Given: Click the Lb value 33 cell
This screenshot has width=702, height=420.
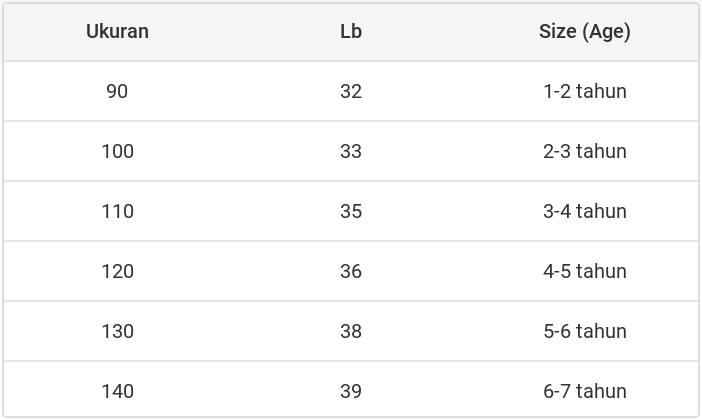Looking at the screenshot, I should tap(350, 151).
